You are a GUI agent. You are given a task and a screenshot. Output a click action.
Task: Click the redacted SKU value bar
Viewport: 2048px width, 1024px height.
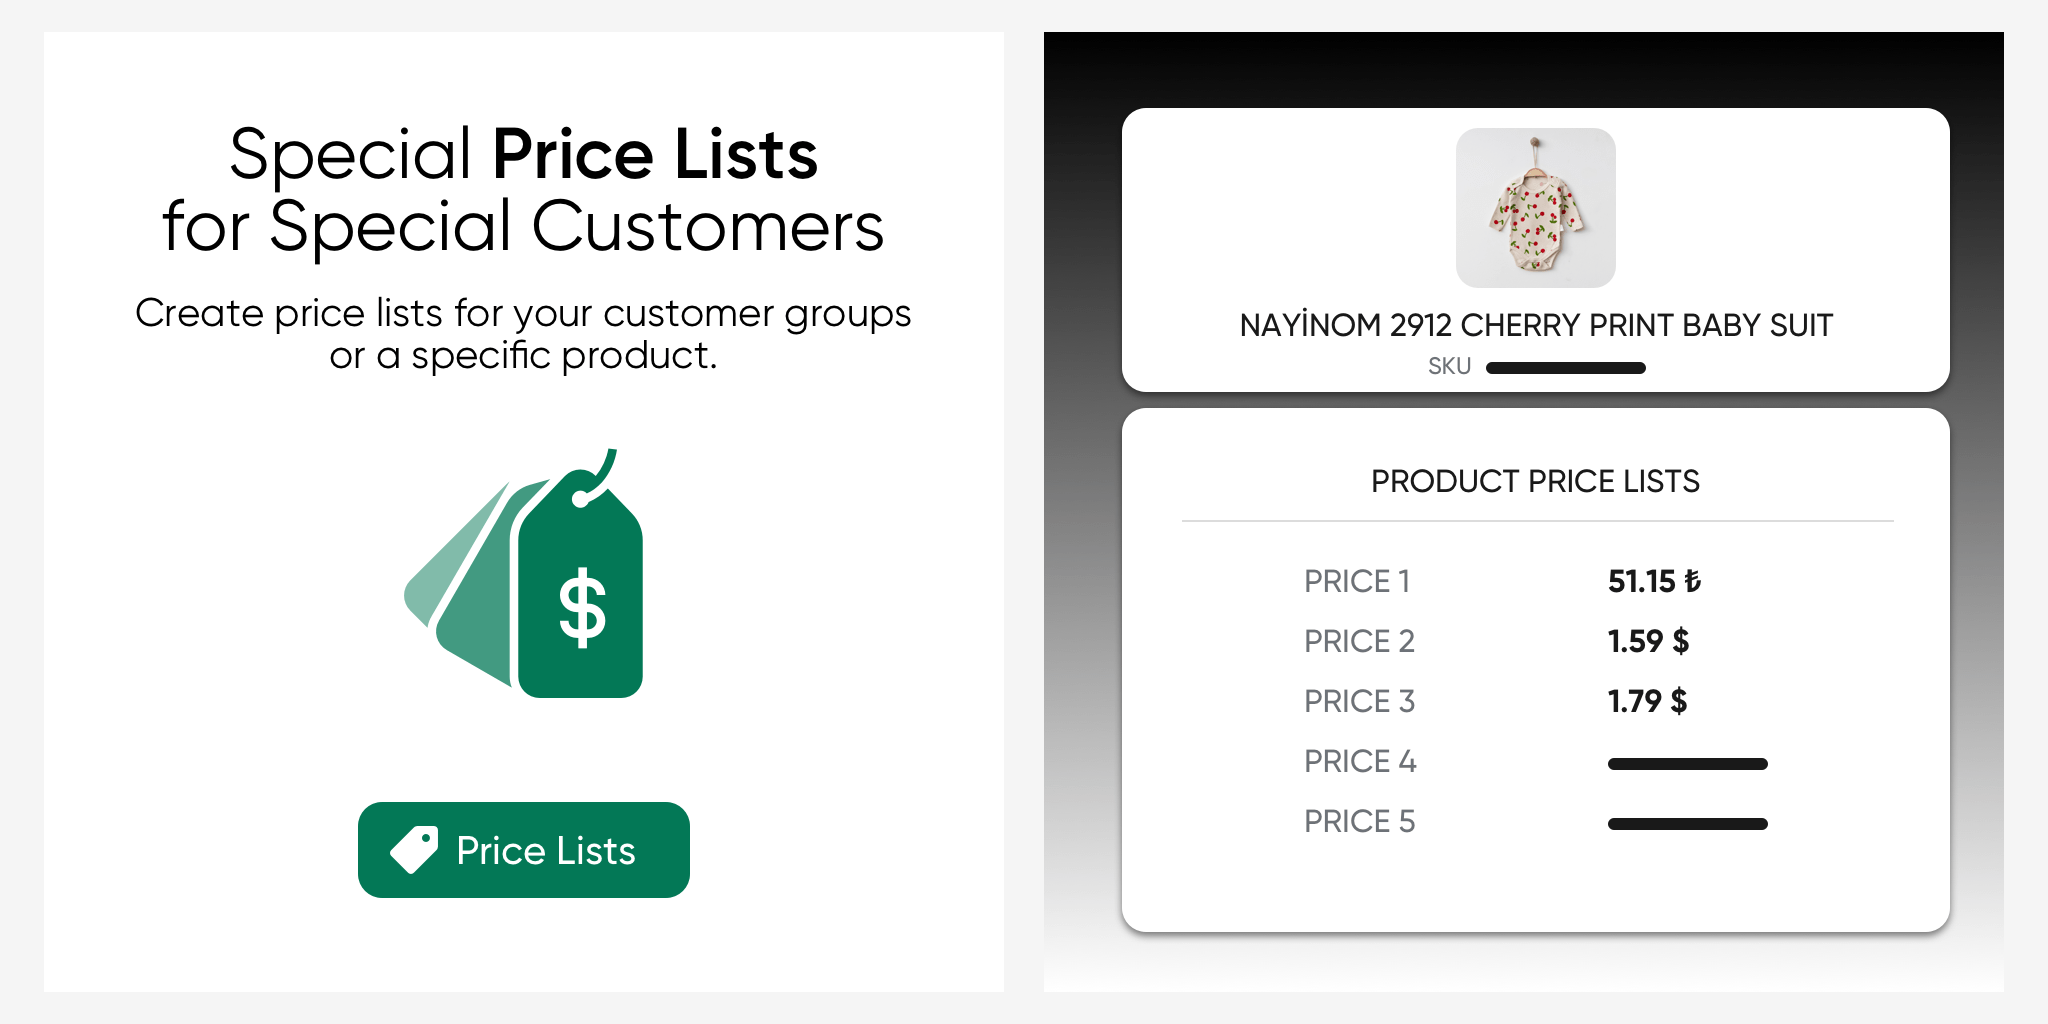(1565, 368)
